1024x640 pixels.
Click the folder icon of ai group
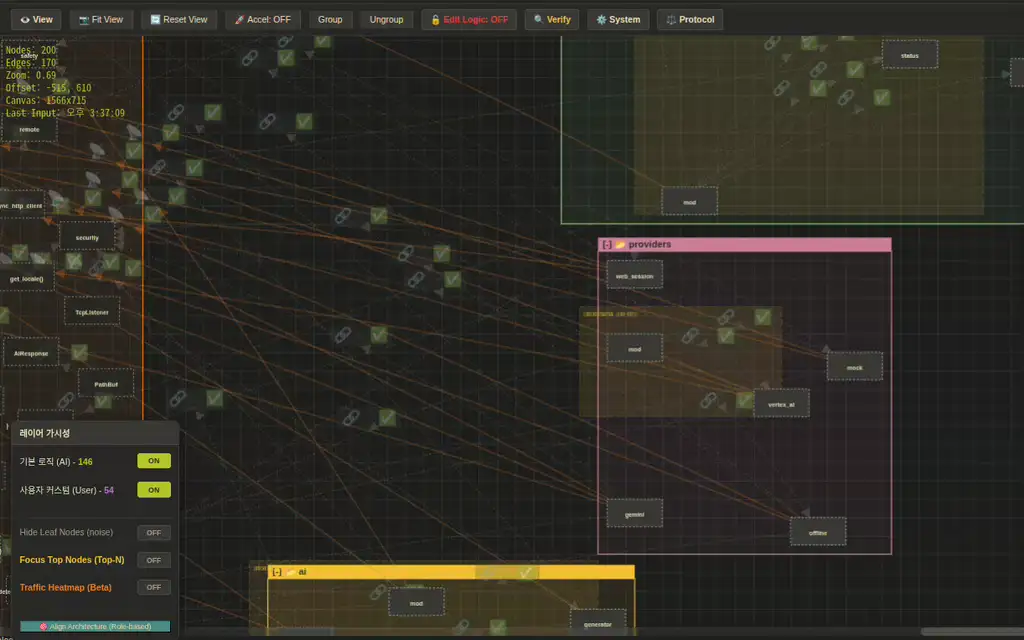click(x=291, y=572)
